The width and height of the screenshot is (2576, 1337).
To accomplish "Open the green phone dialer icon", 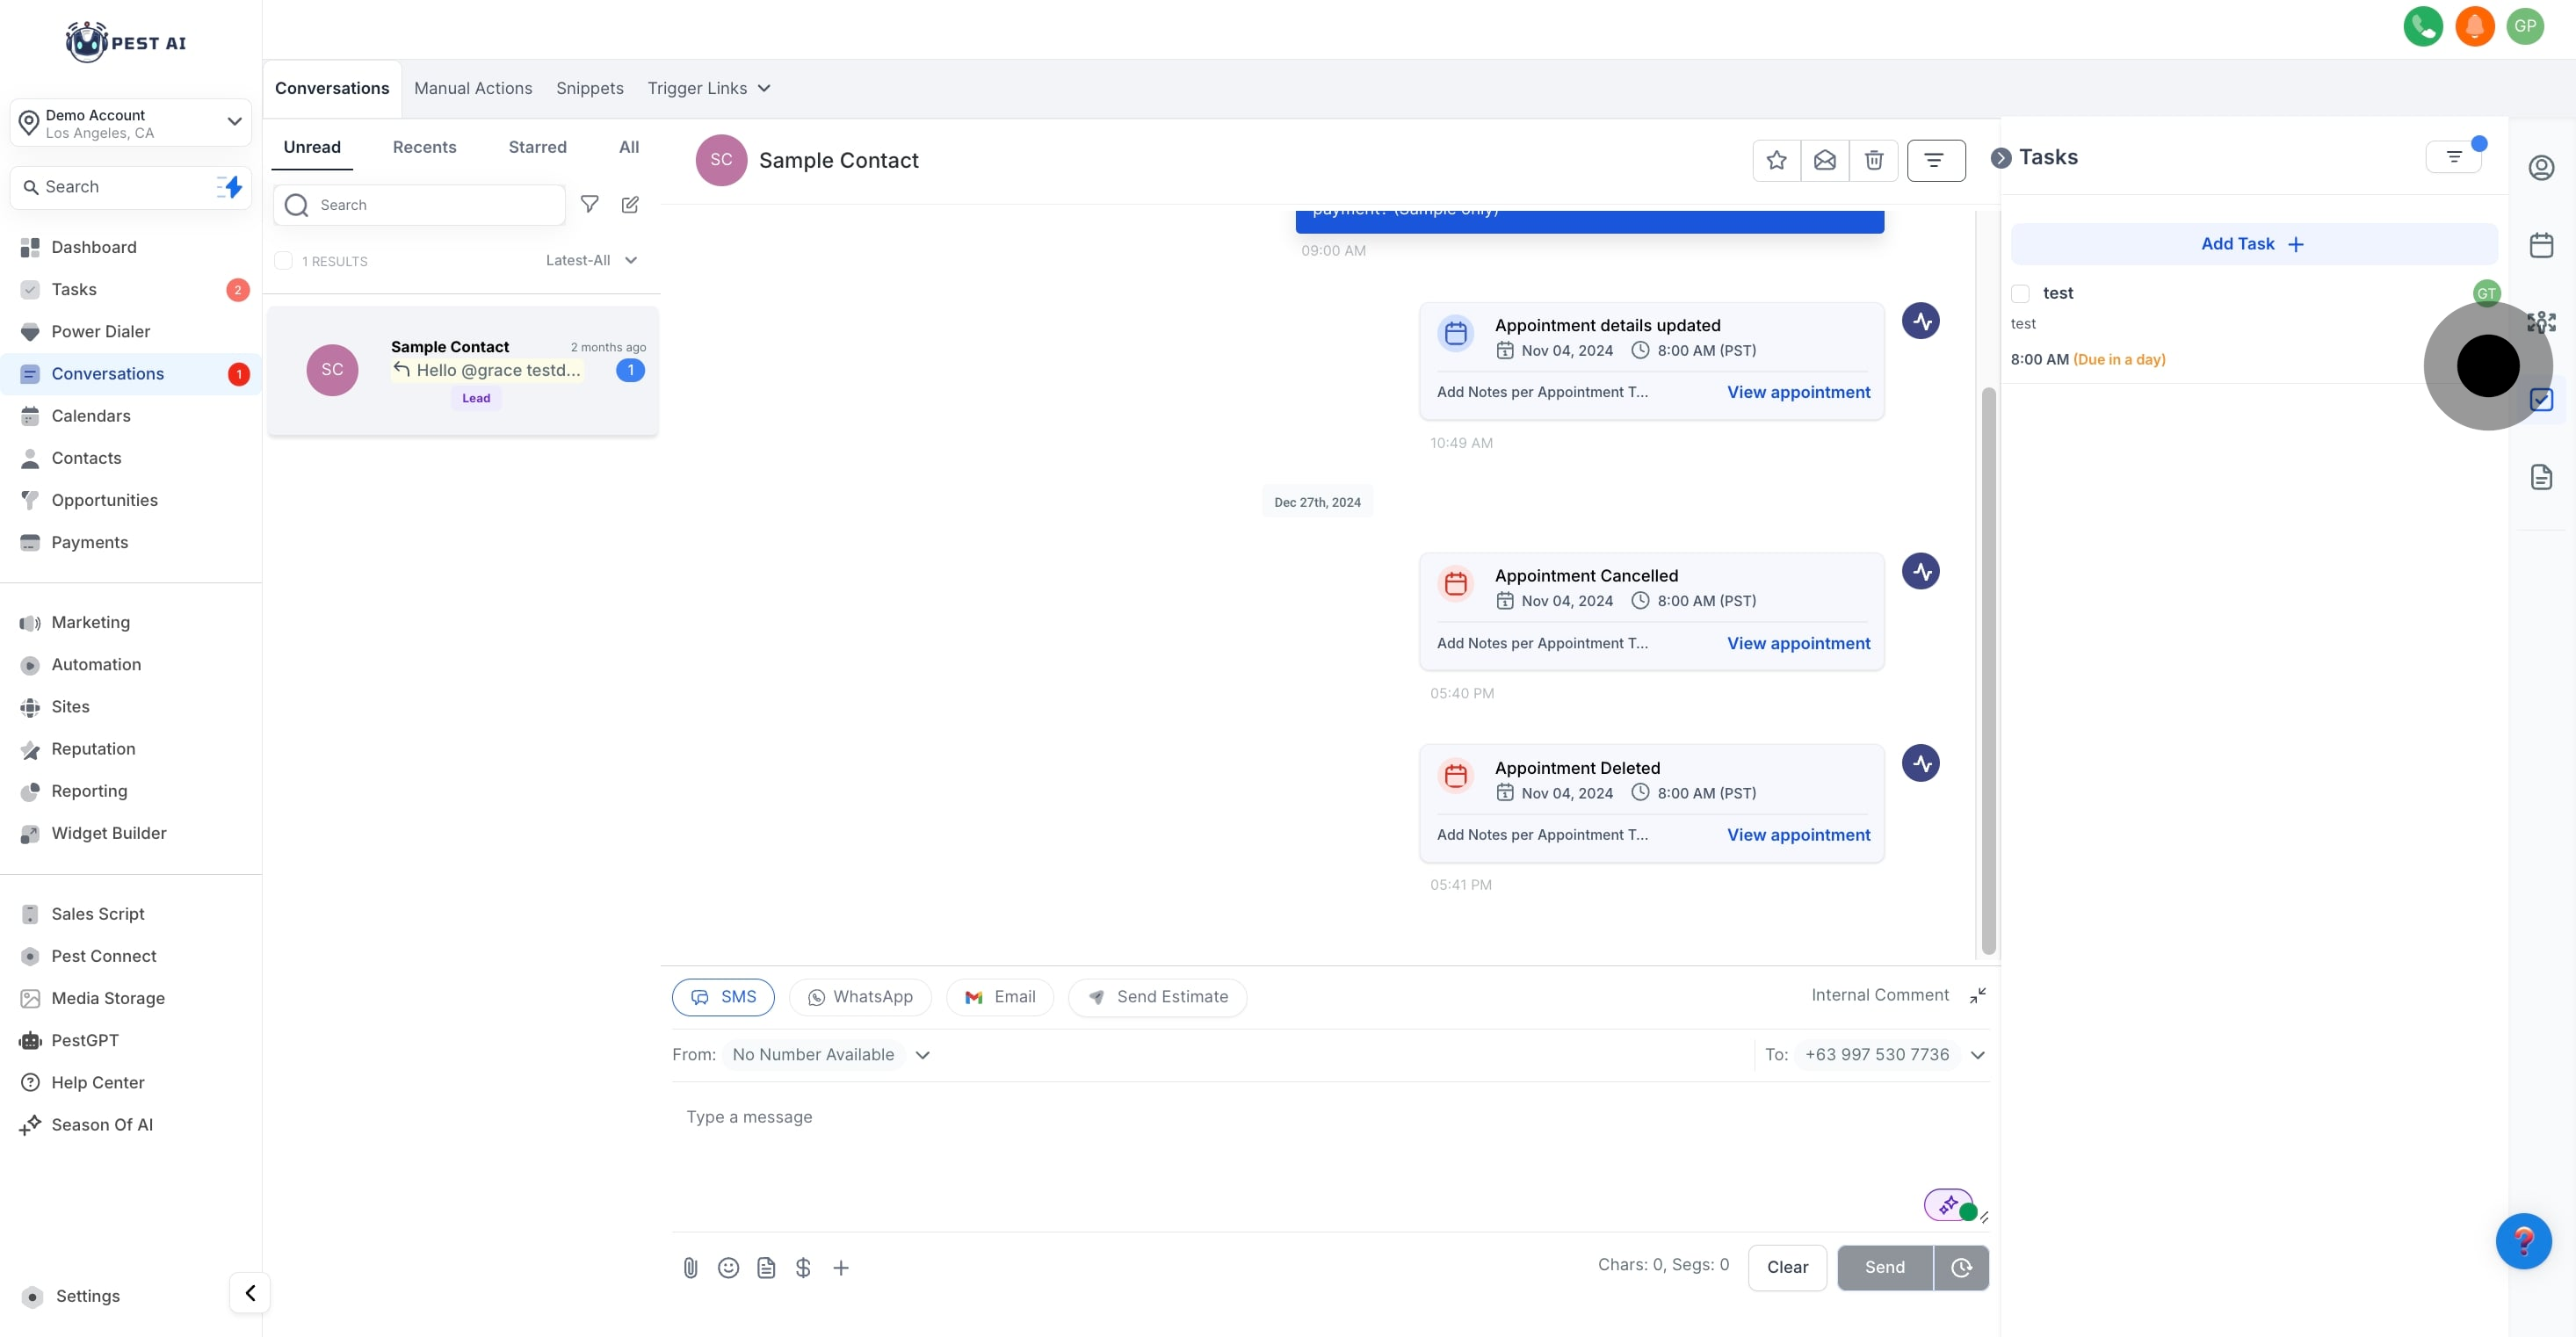I will 2422,26.
